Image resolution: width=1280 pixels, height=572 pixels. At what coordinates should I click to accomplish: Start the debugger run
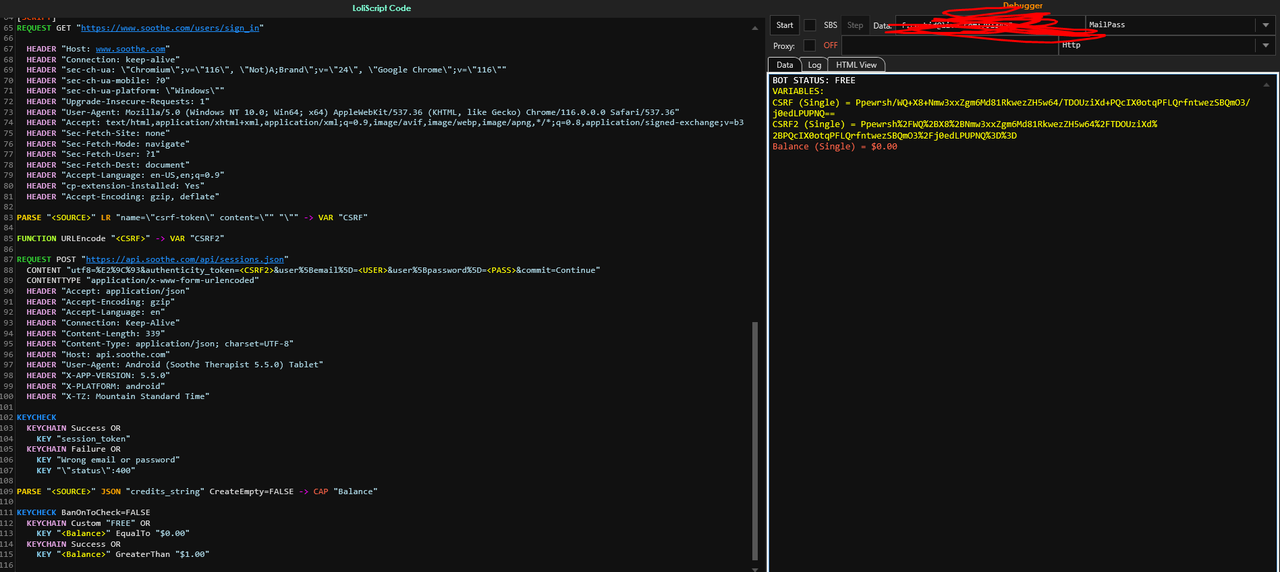pyautogui.click(x=784, y=25)
